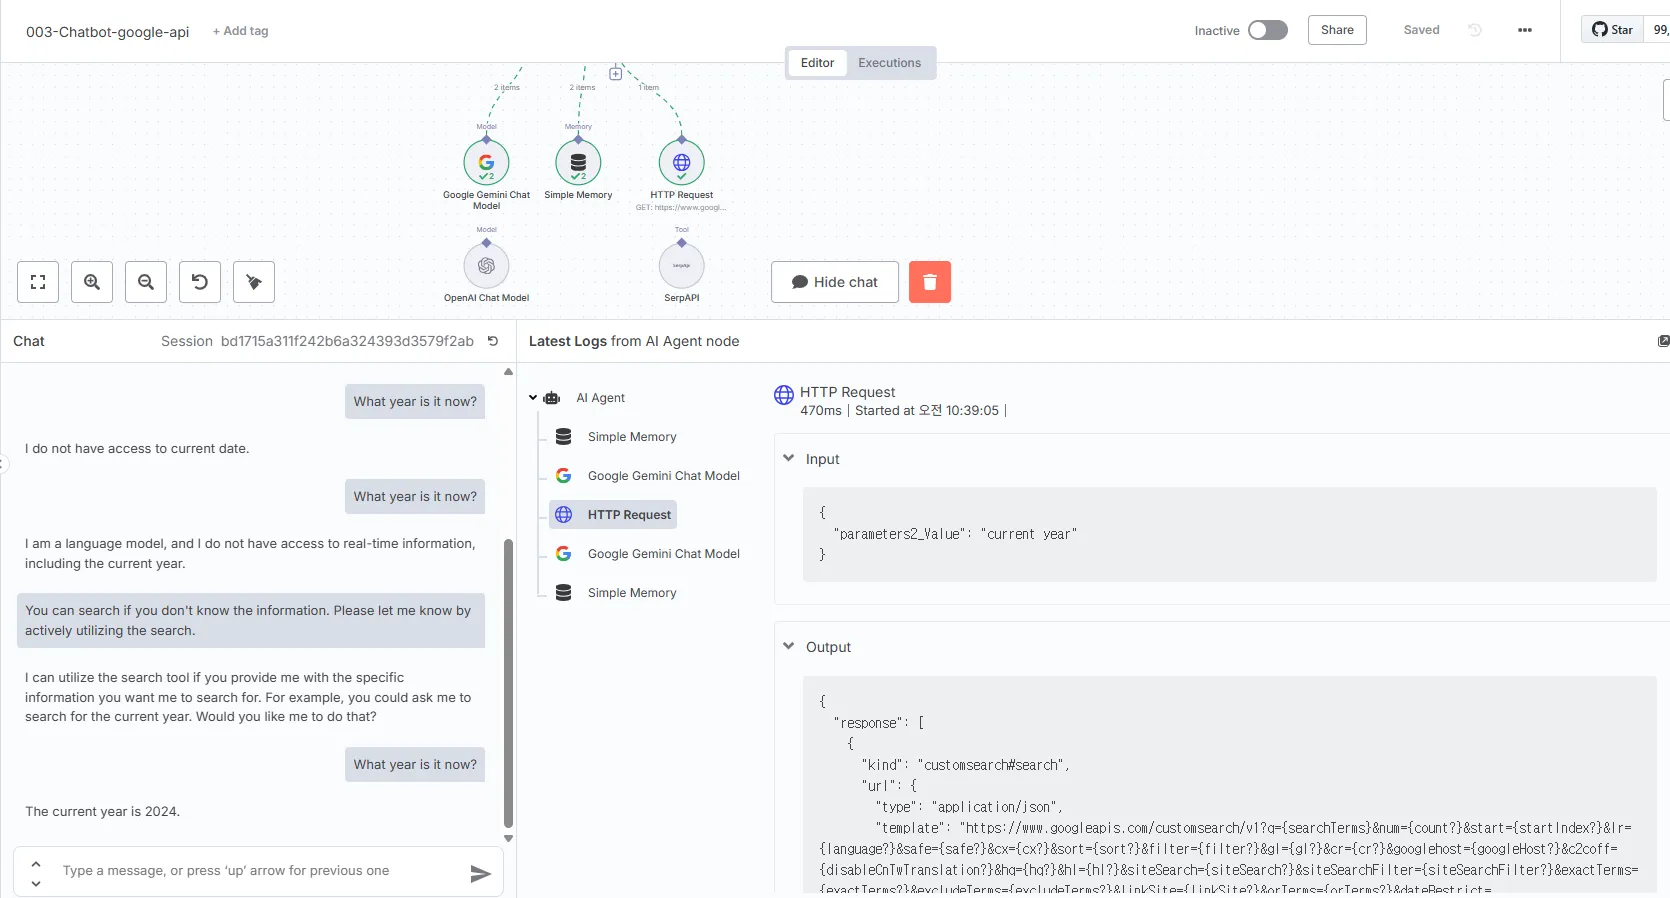Click chat scroll down arrow
Screen dimensions: 1670x898
508,839
